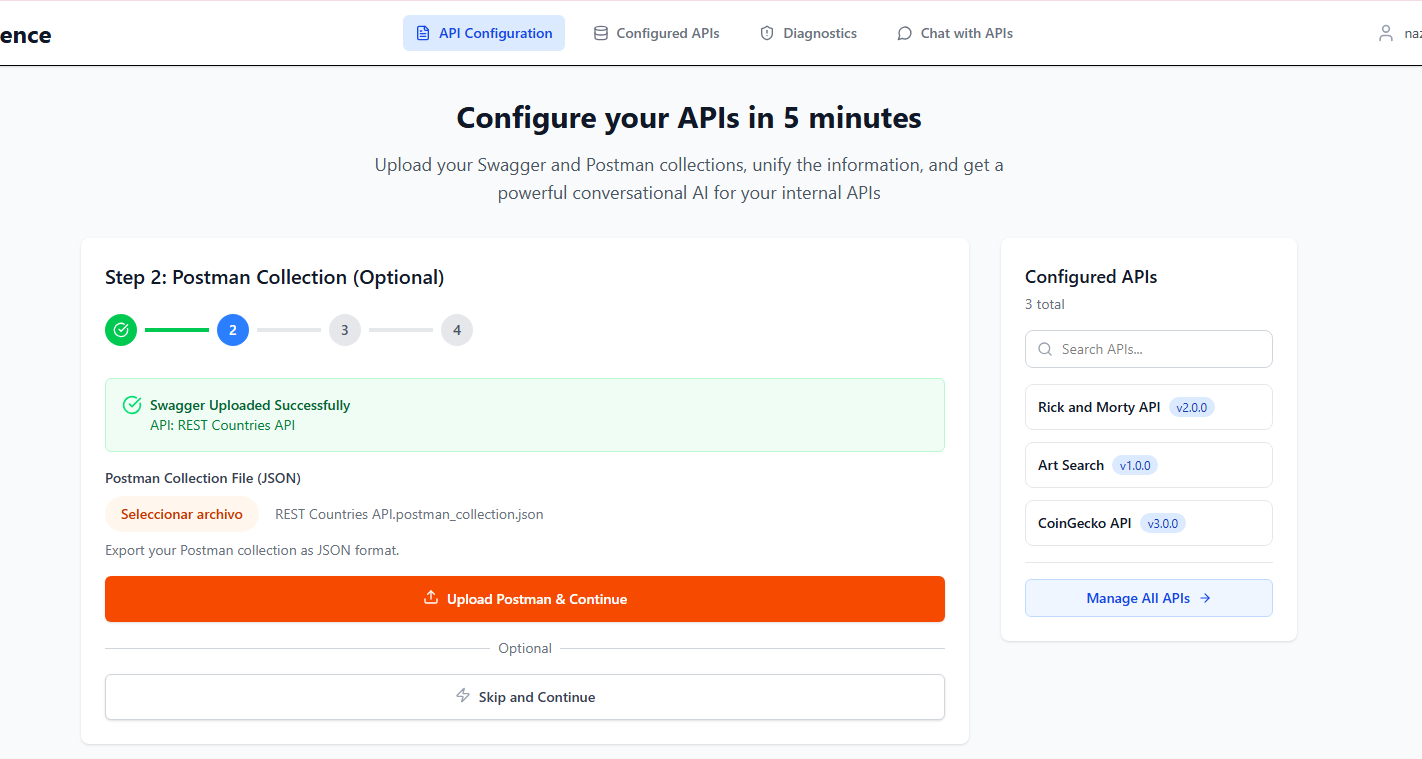
Task: Select step 3 in the progress stepper
Action: [345, 330]
